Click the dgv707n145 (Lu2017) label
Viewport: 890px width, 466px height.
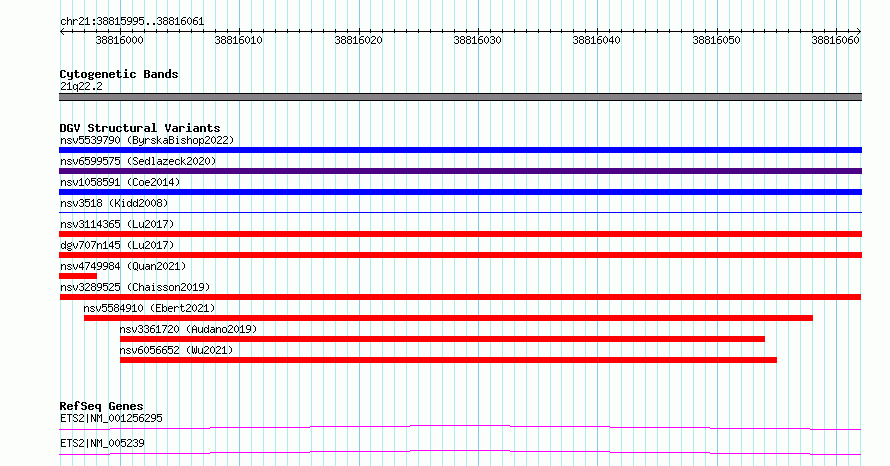point(117,245)
